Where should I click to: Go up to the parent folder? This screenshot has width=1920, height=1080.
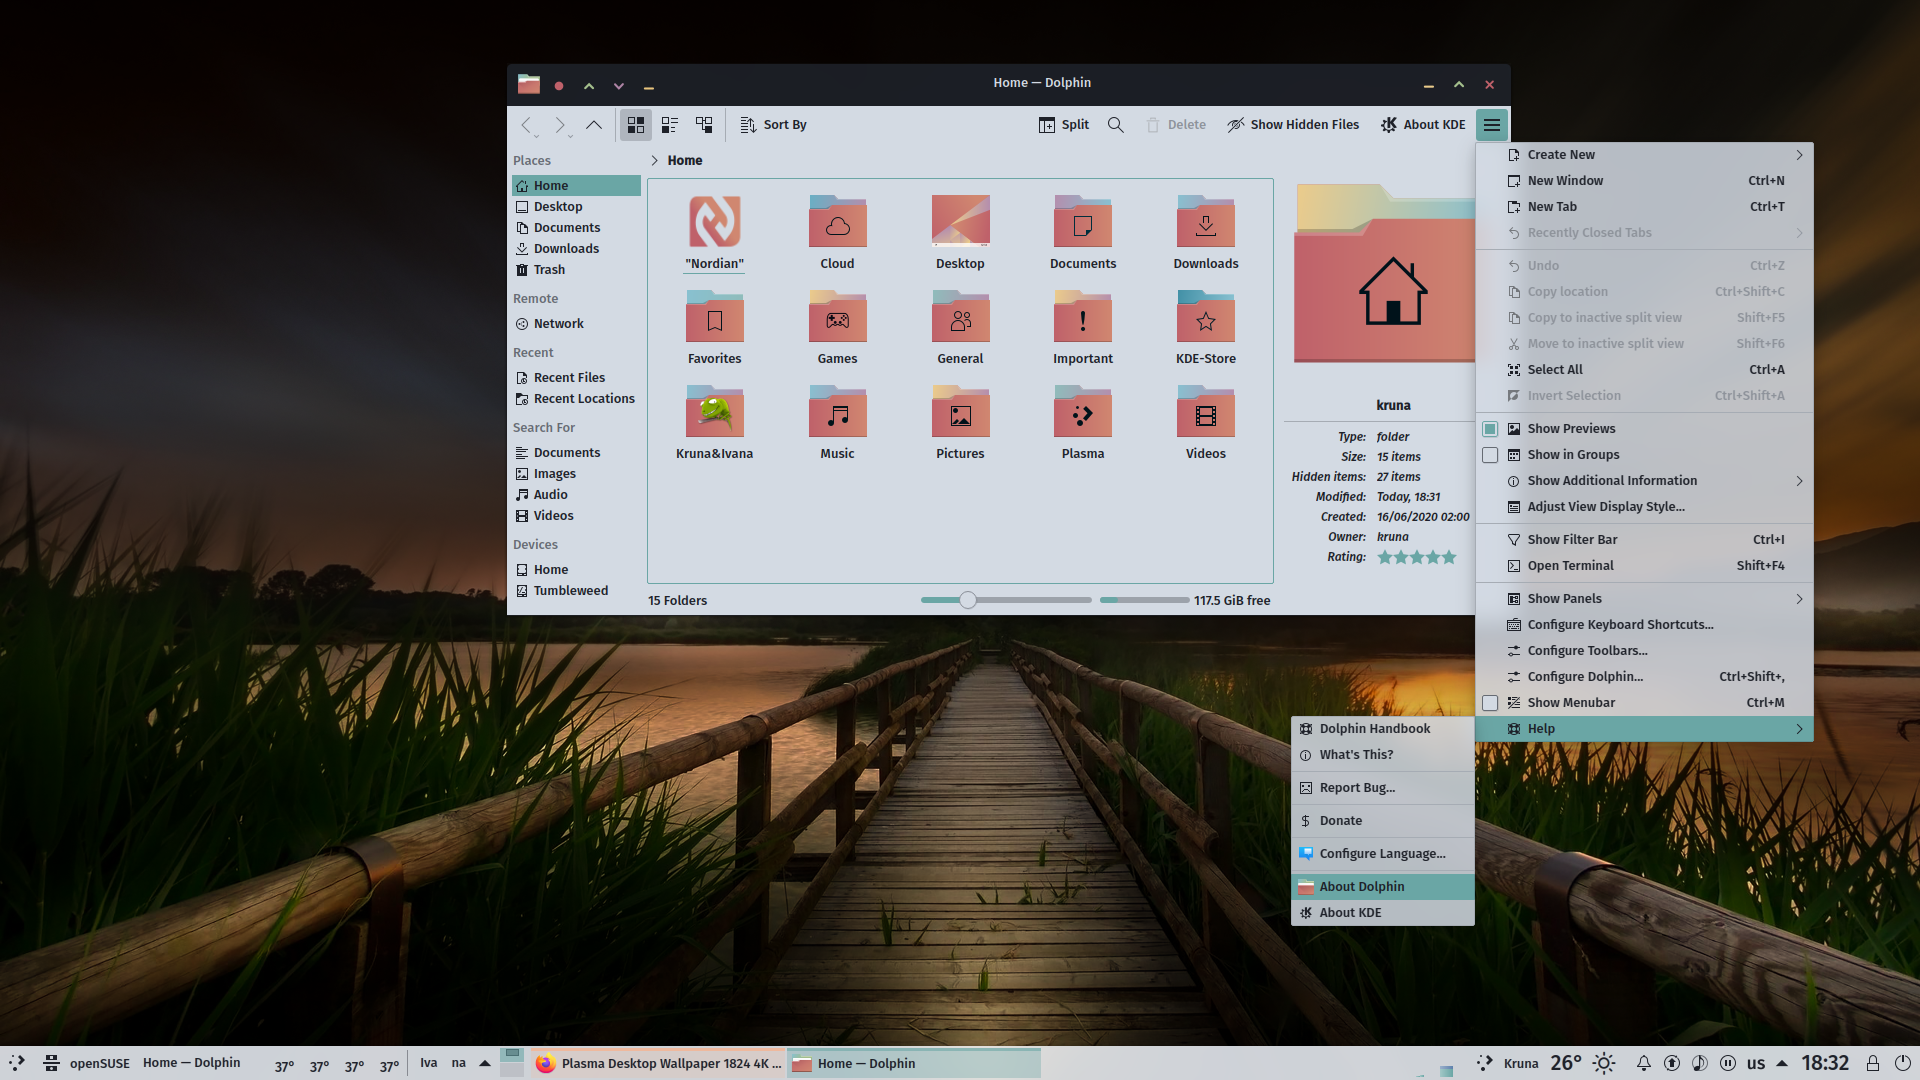coord(594,125)
